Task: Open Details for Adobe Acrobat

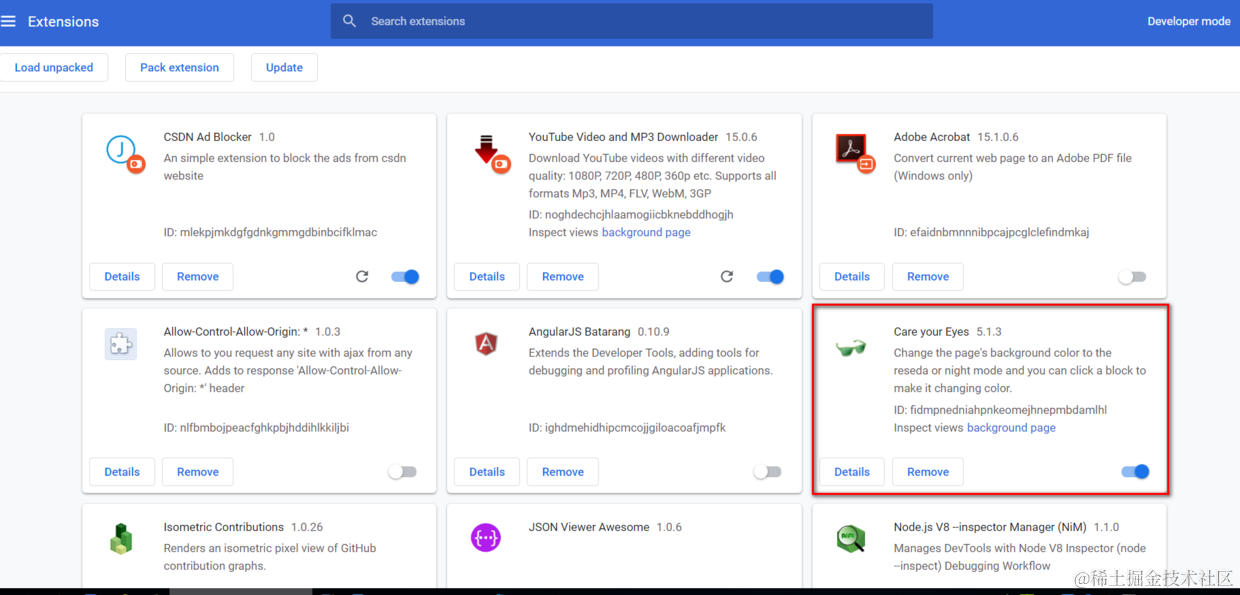Action: (852, 277)
